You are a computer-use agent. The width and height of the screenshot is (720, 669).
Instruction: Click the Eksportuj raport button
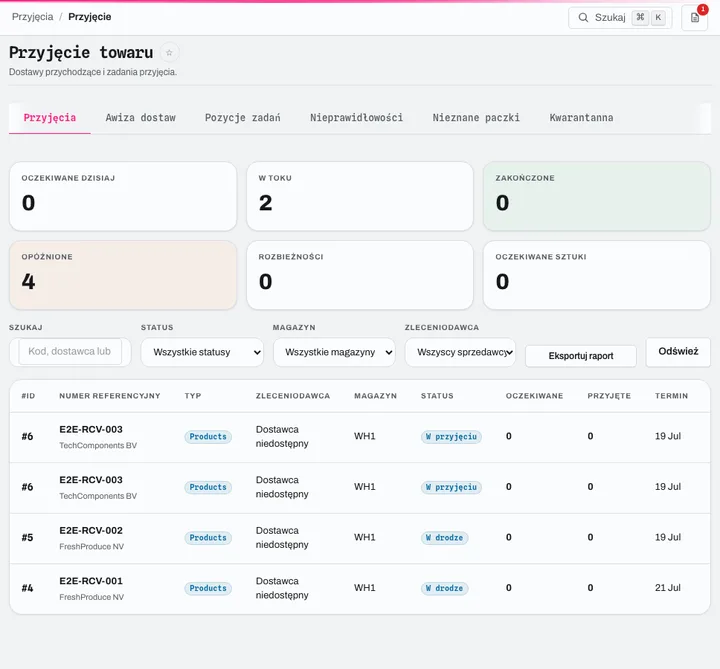point(580,356)
